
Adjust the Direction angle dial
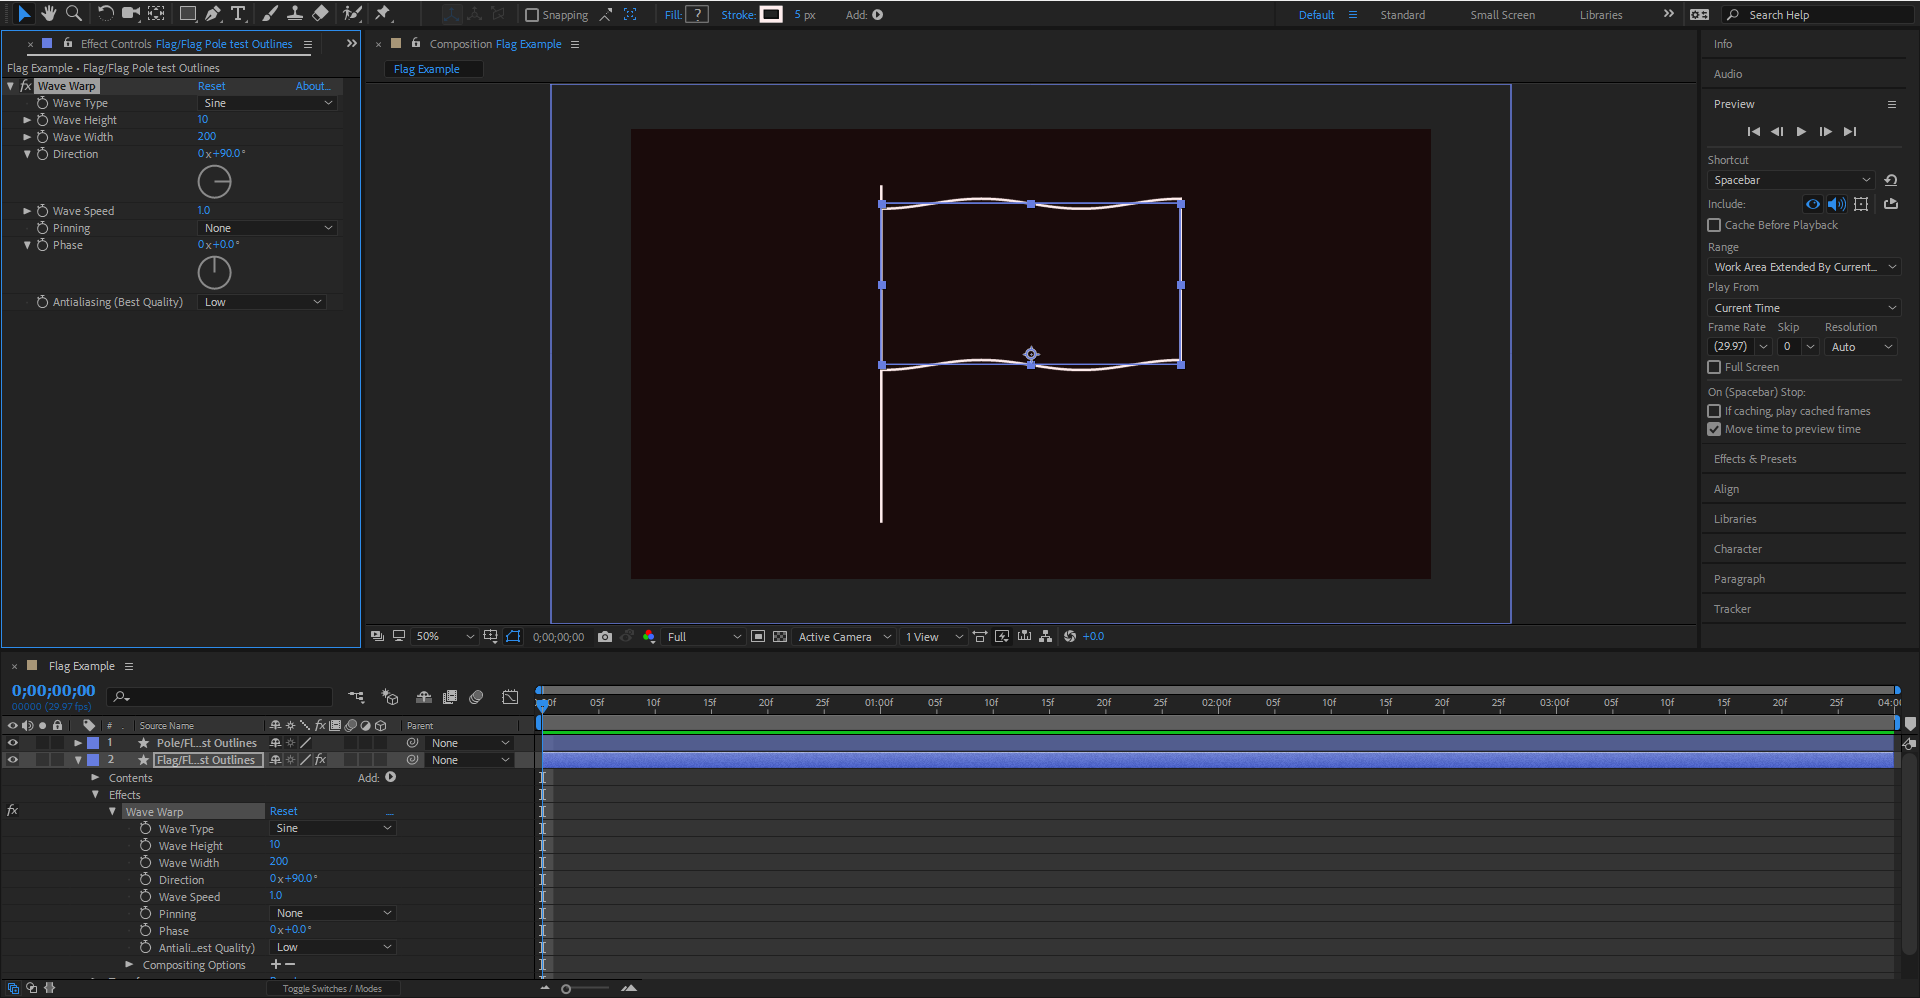click(x=214, y=182)
